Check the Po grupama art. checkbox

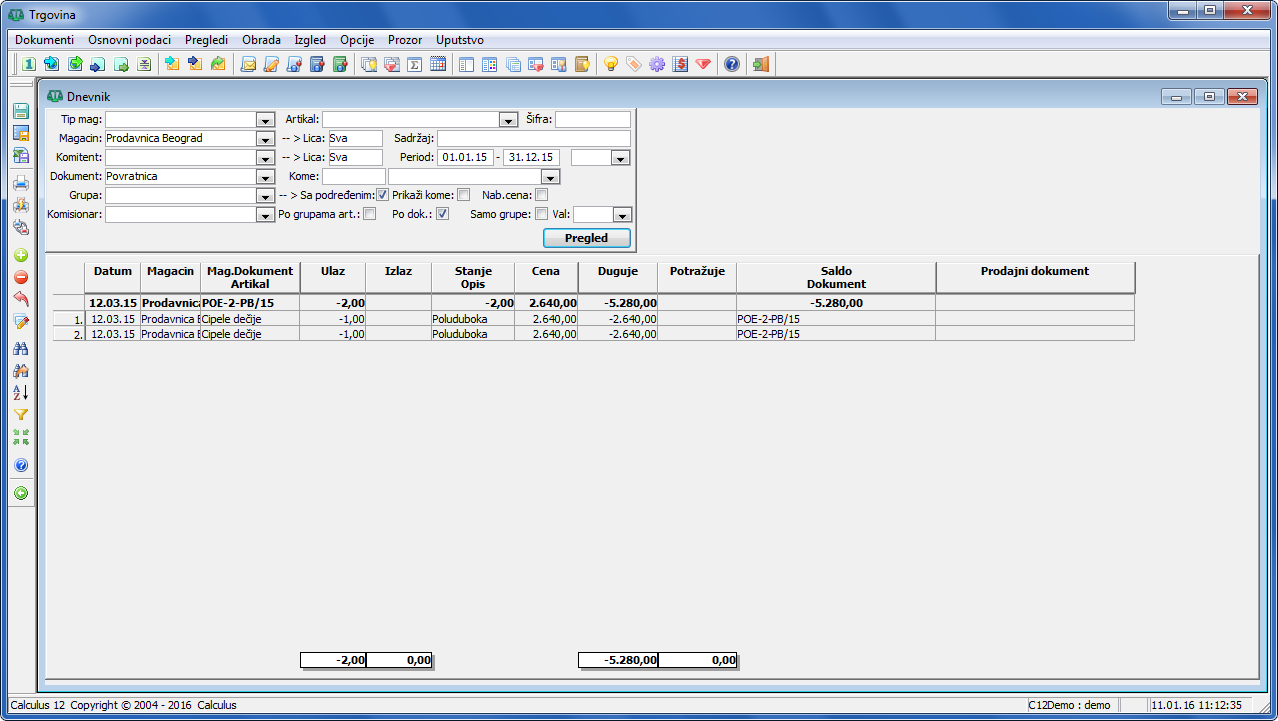point(370,214)
